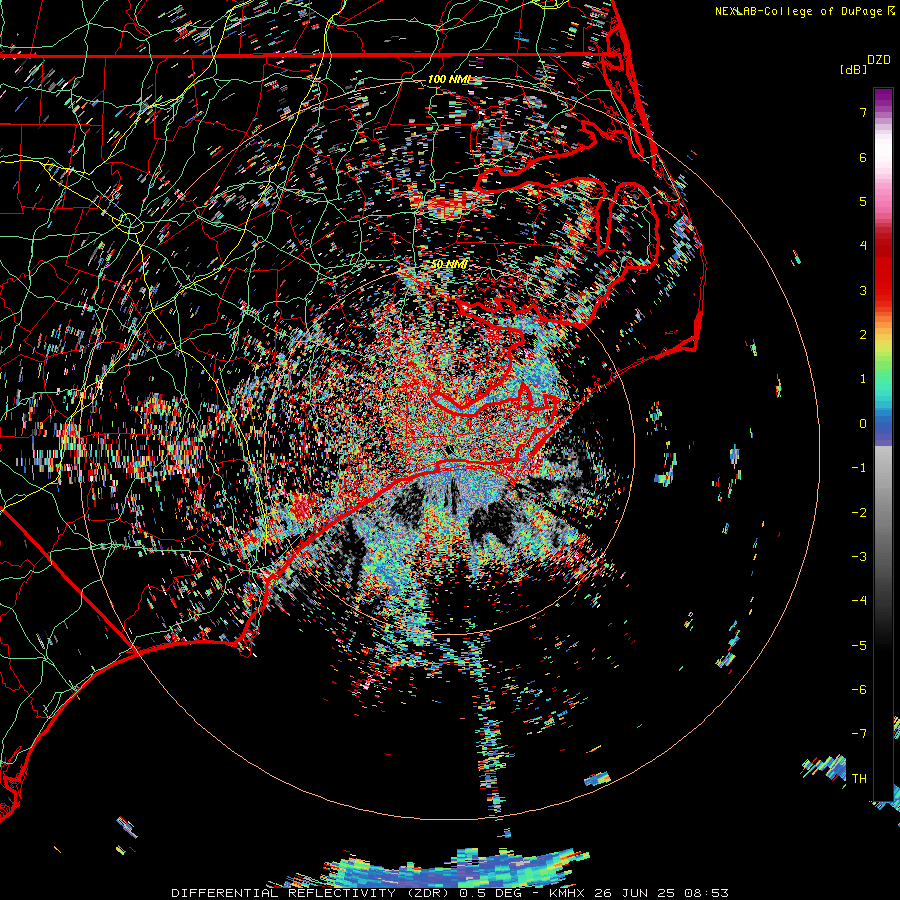The width and height of the screenshot is (900, 900).
Task: Click the legend value -6
Action: pos(859,690)
